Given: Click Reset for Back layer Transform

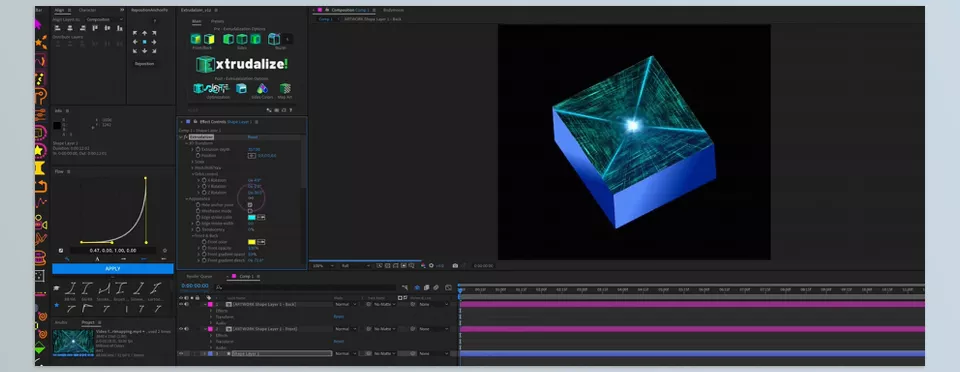Looking at the screenshot, I should pyautogui.click(x=339, y=317).
